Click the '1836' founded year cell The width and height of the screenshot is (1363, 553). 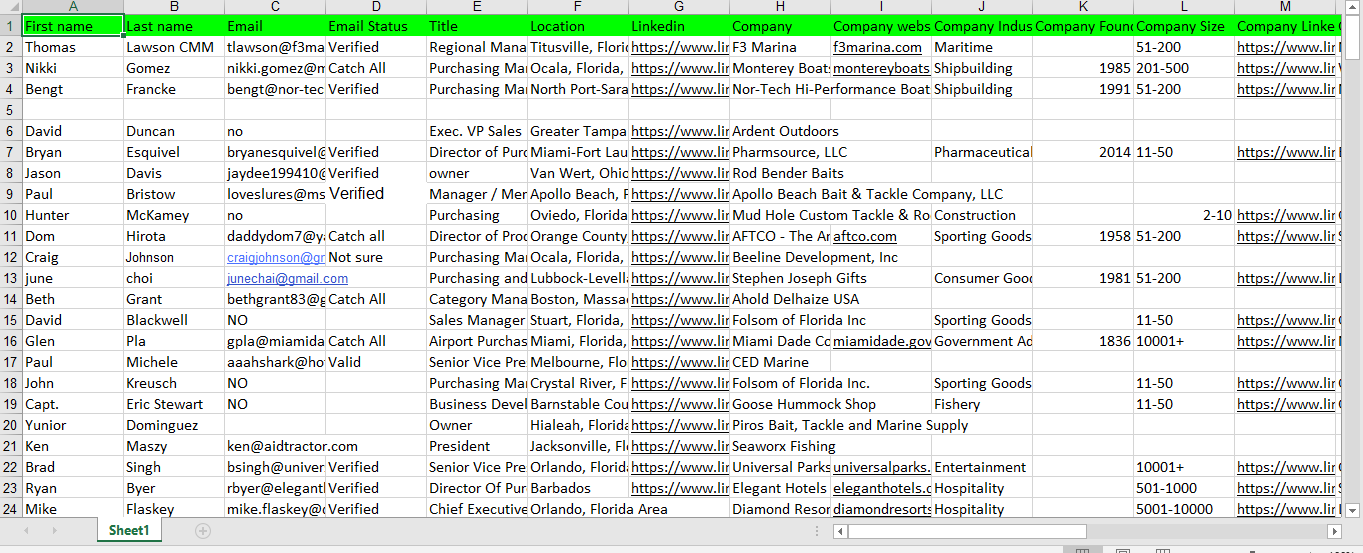[1083, 341]
